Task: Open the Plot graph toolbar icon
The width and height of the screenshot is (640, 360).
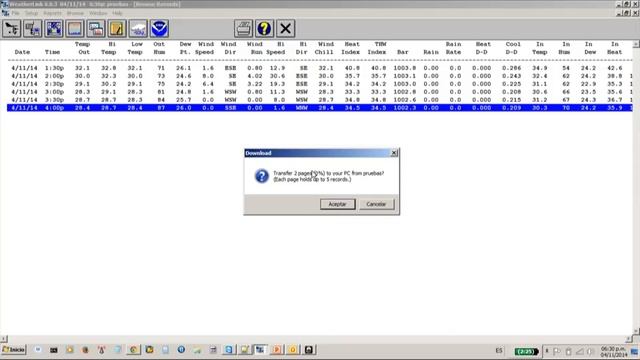Action: [75, 29]
